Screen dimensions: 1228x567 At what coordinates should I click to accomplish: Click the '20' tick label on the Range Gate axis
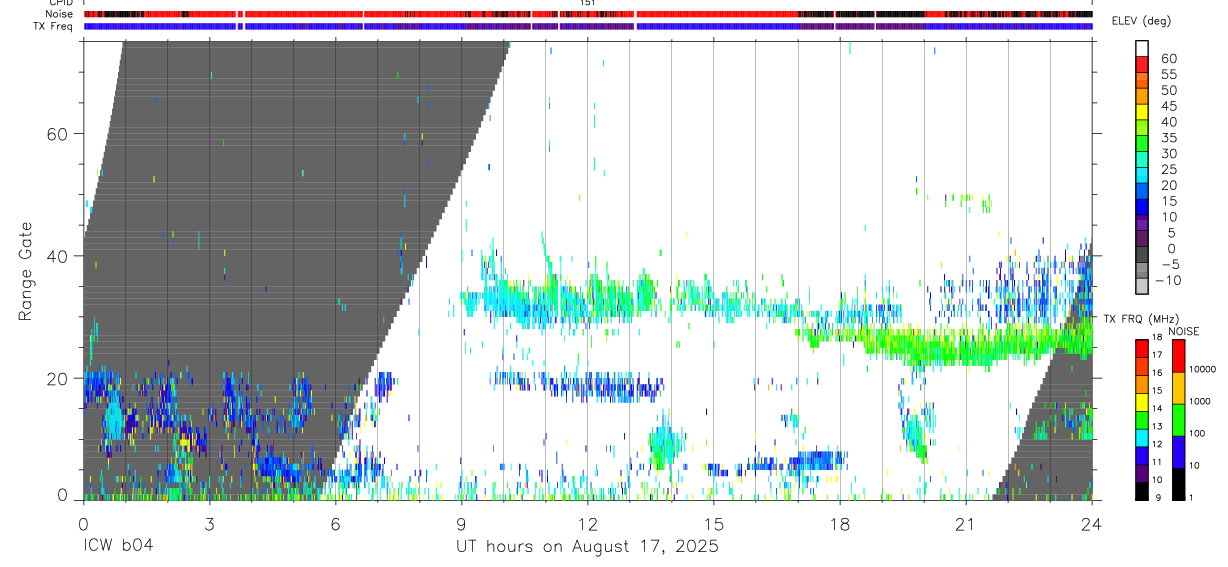55,379
